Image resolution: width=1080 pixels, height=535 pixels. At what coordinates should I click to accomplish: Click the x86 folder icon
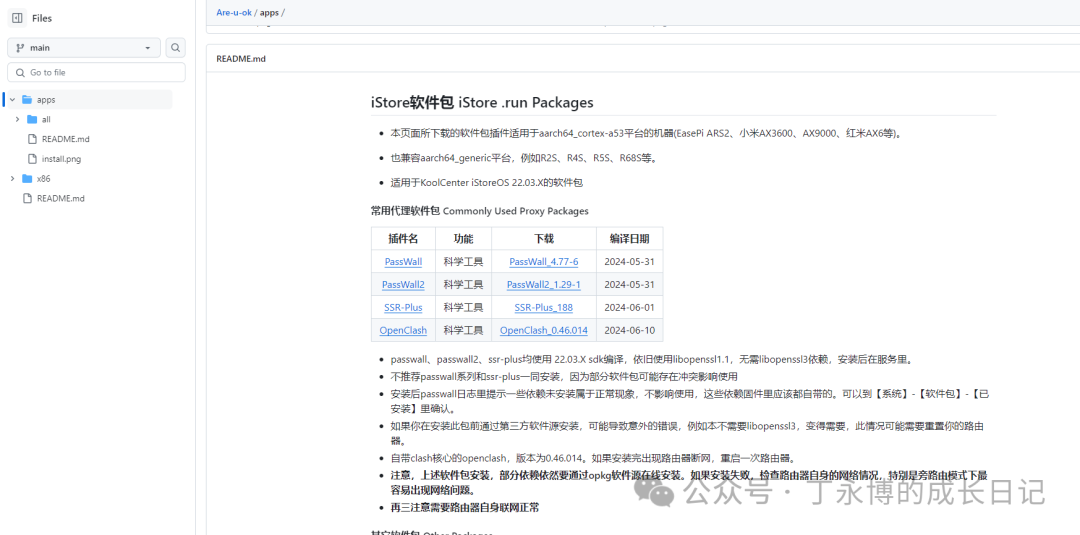[x=27, y=178]
